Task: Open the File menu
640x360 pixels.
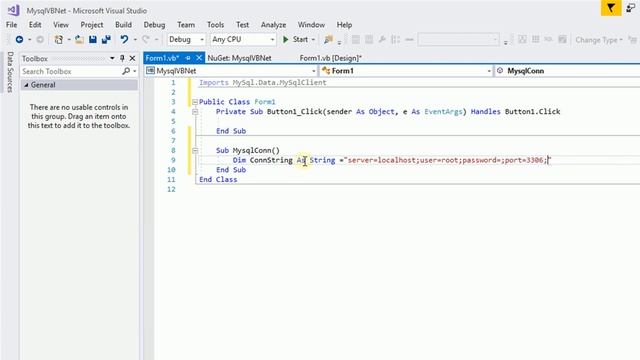Action: (x=11, y=25)
